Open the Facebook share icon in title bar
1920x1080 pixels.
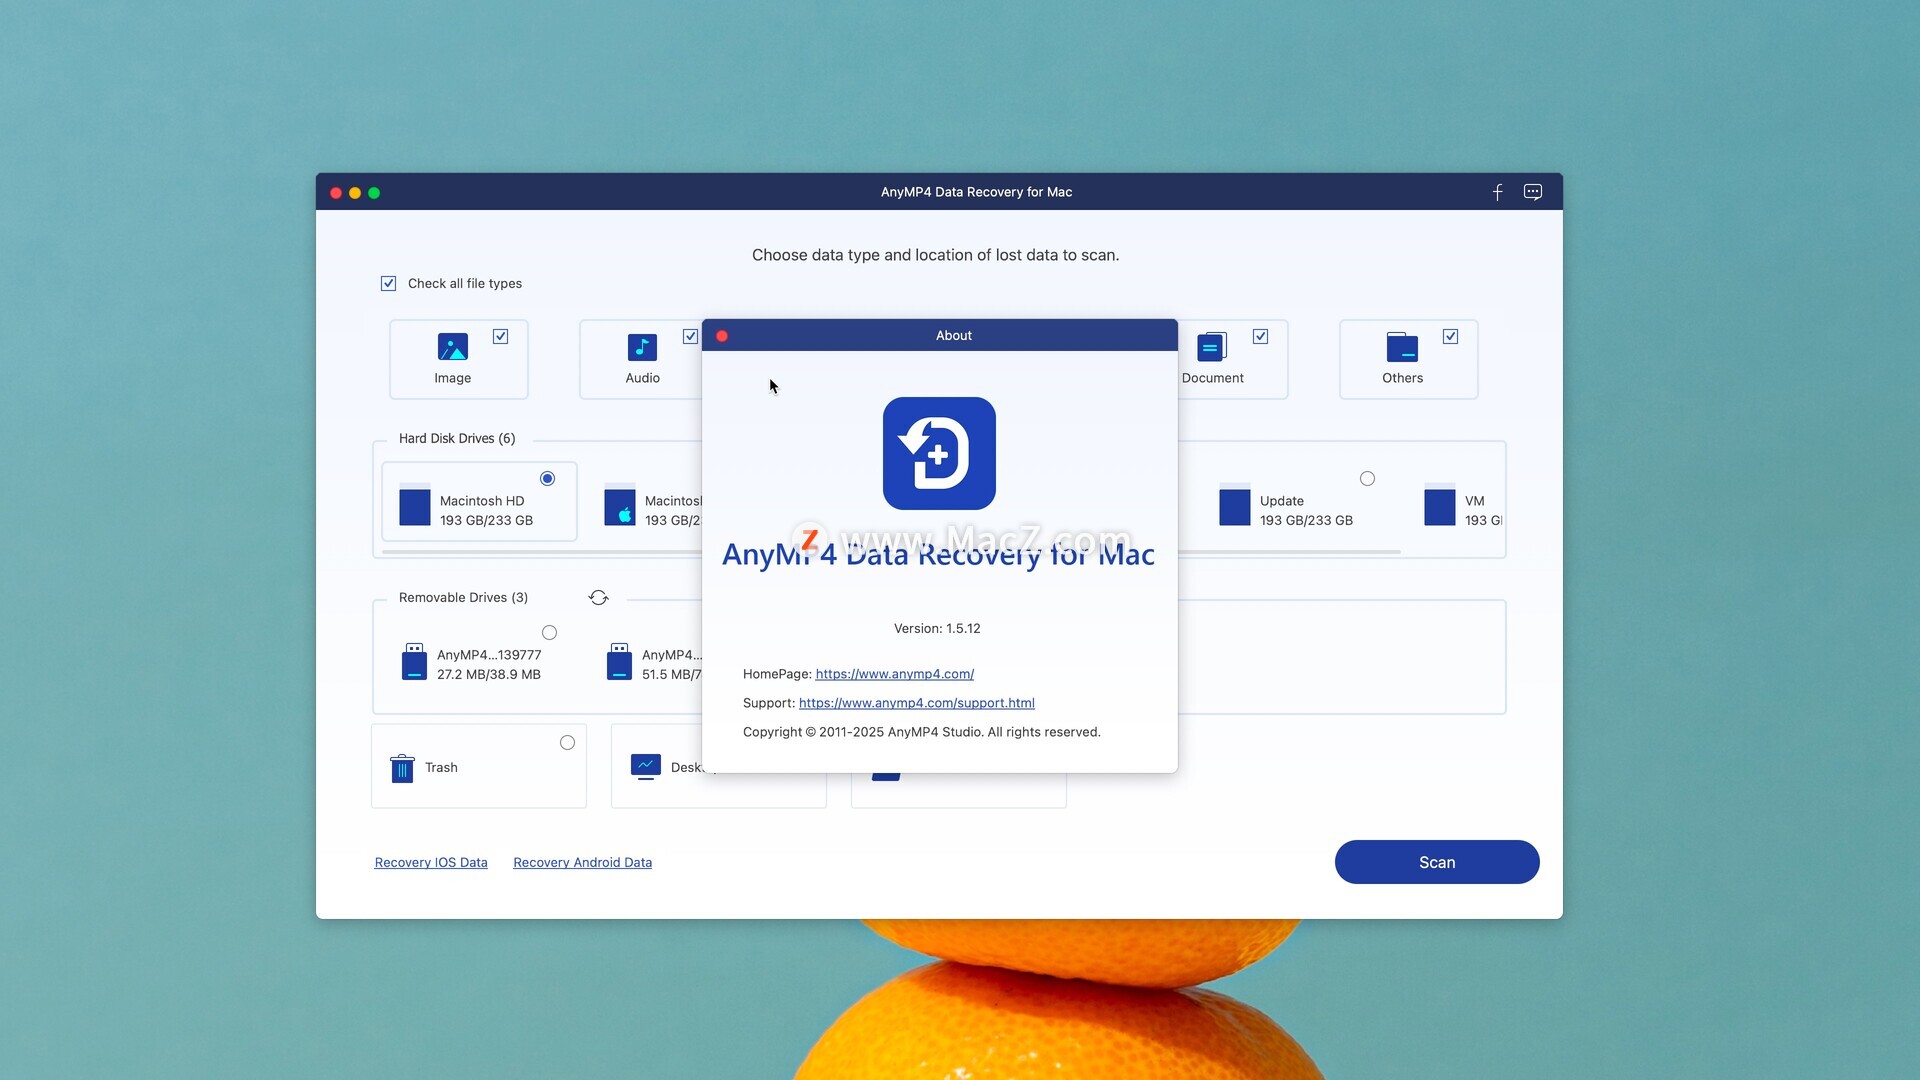(1497, 192)
